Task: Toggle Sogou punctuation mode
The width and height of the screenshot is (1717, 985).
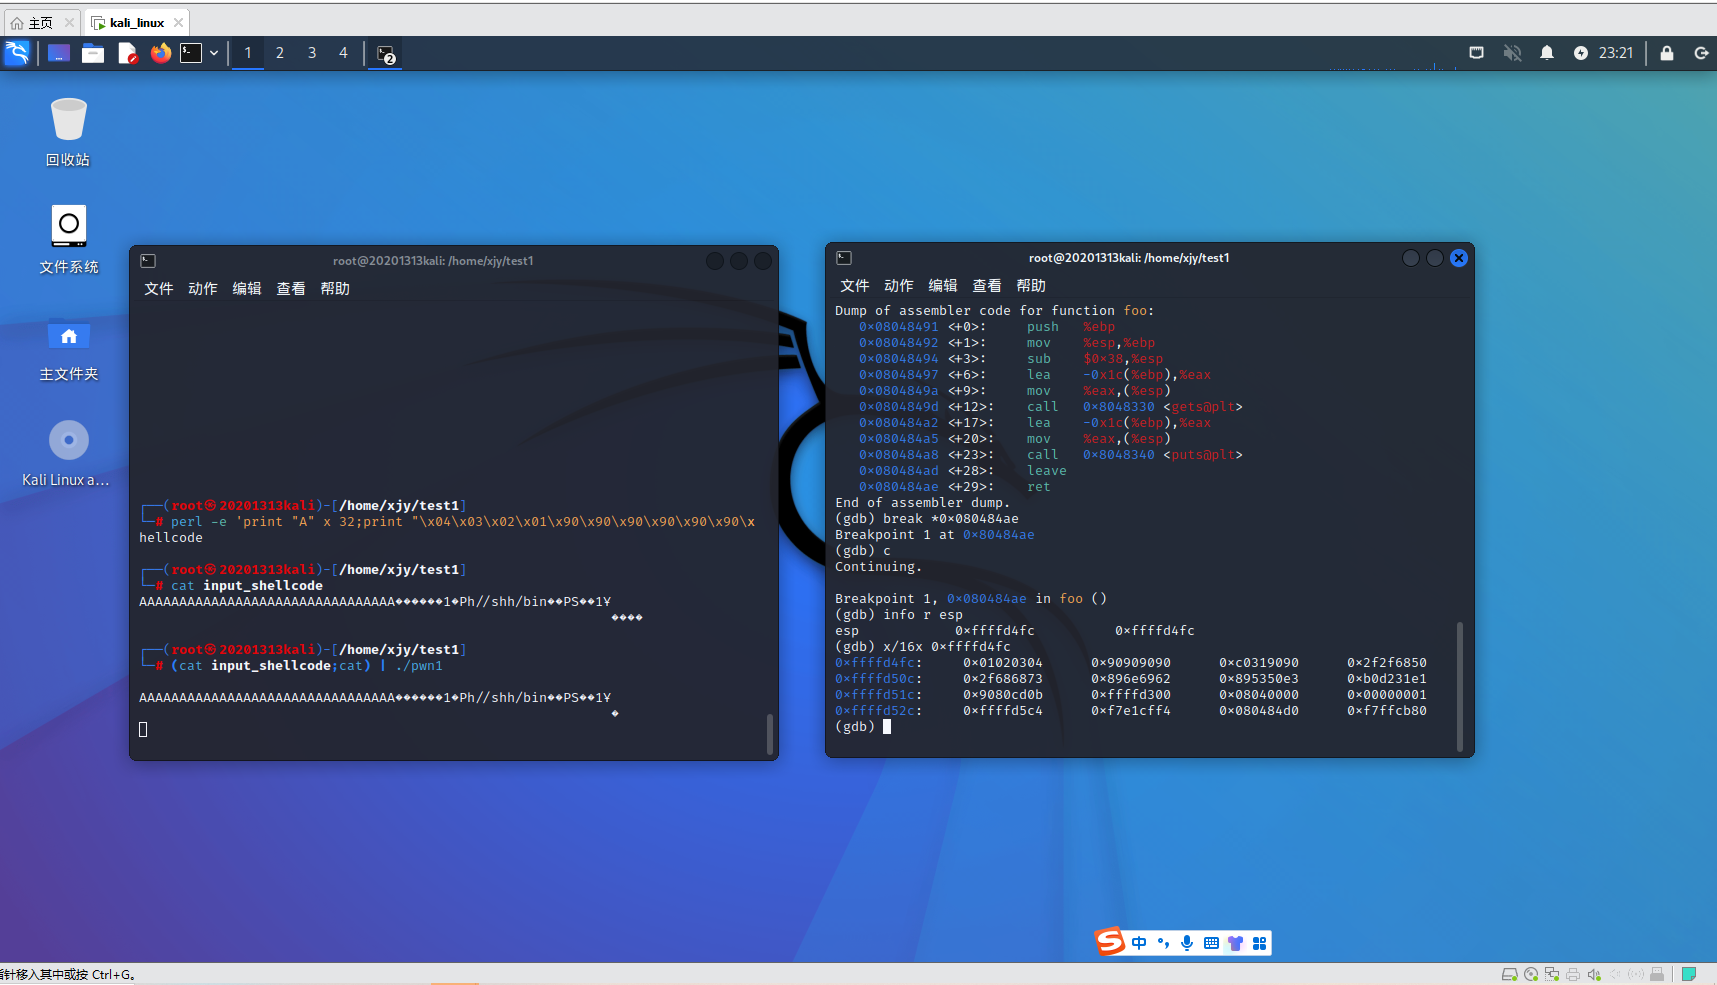Action: click(1163, 943)
